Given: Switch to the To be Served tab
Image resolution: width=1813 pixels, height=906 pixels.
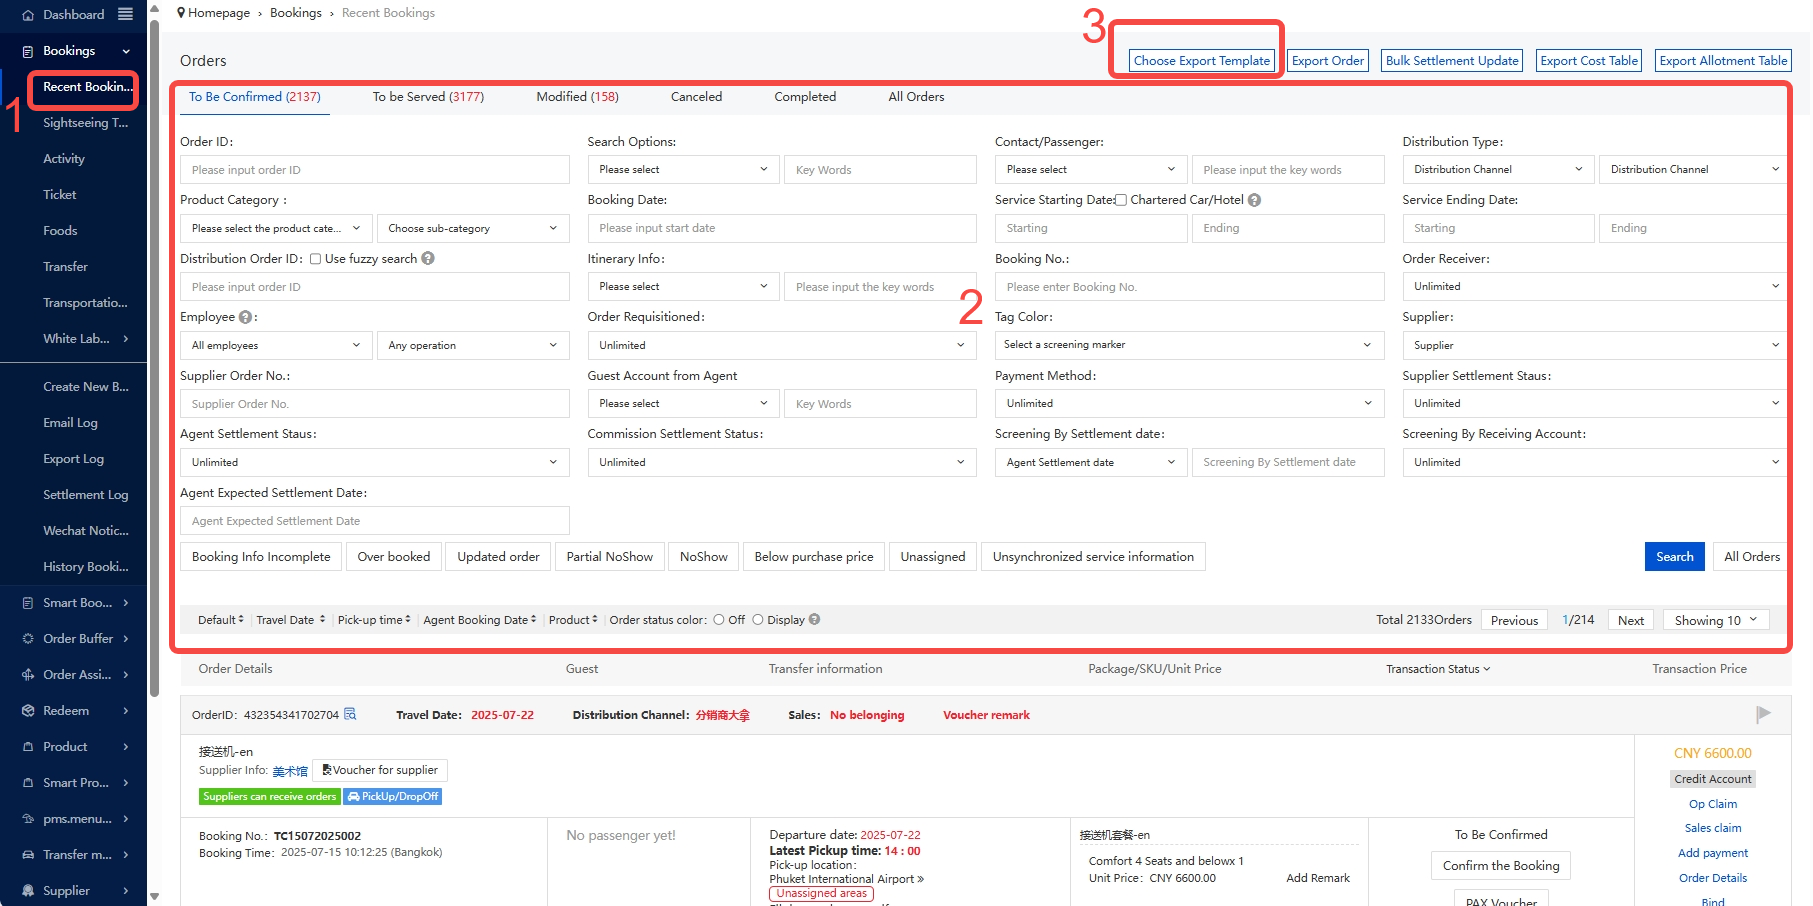Looking at the screenshot, I should [428, 97].
